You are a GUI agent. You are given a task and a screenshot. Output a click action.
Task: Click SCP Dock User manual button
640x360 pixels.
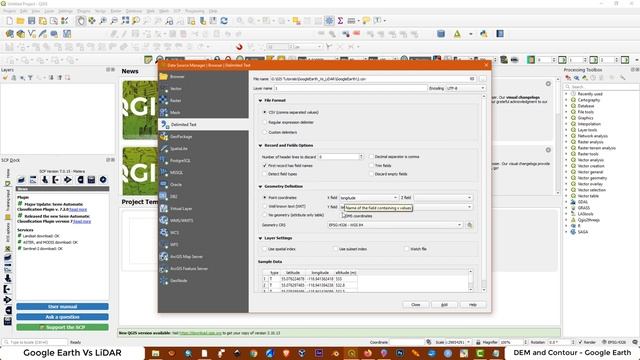(x=62, y=307)
